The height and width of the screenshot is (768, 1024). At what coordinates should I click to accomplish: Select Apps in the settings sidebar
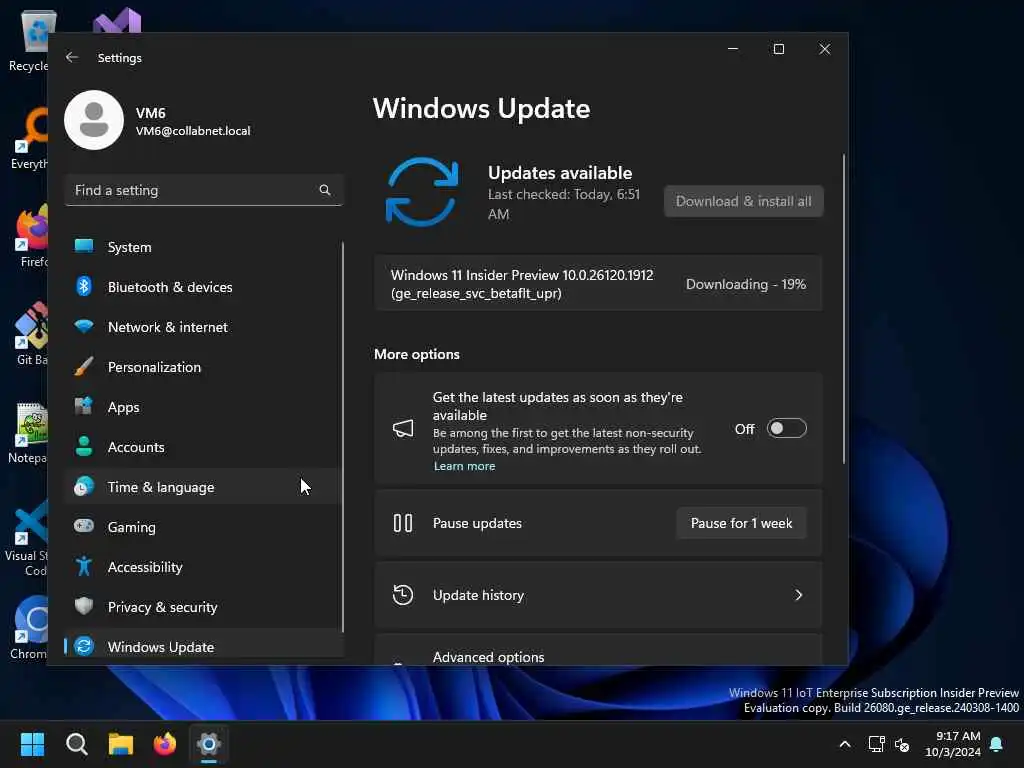203,407
